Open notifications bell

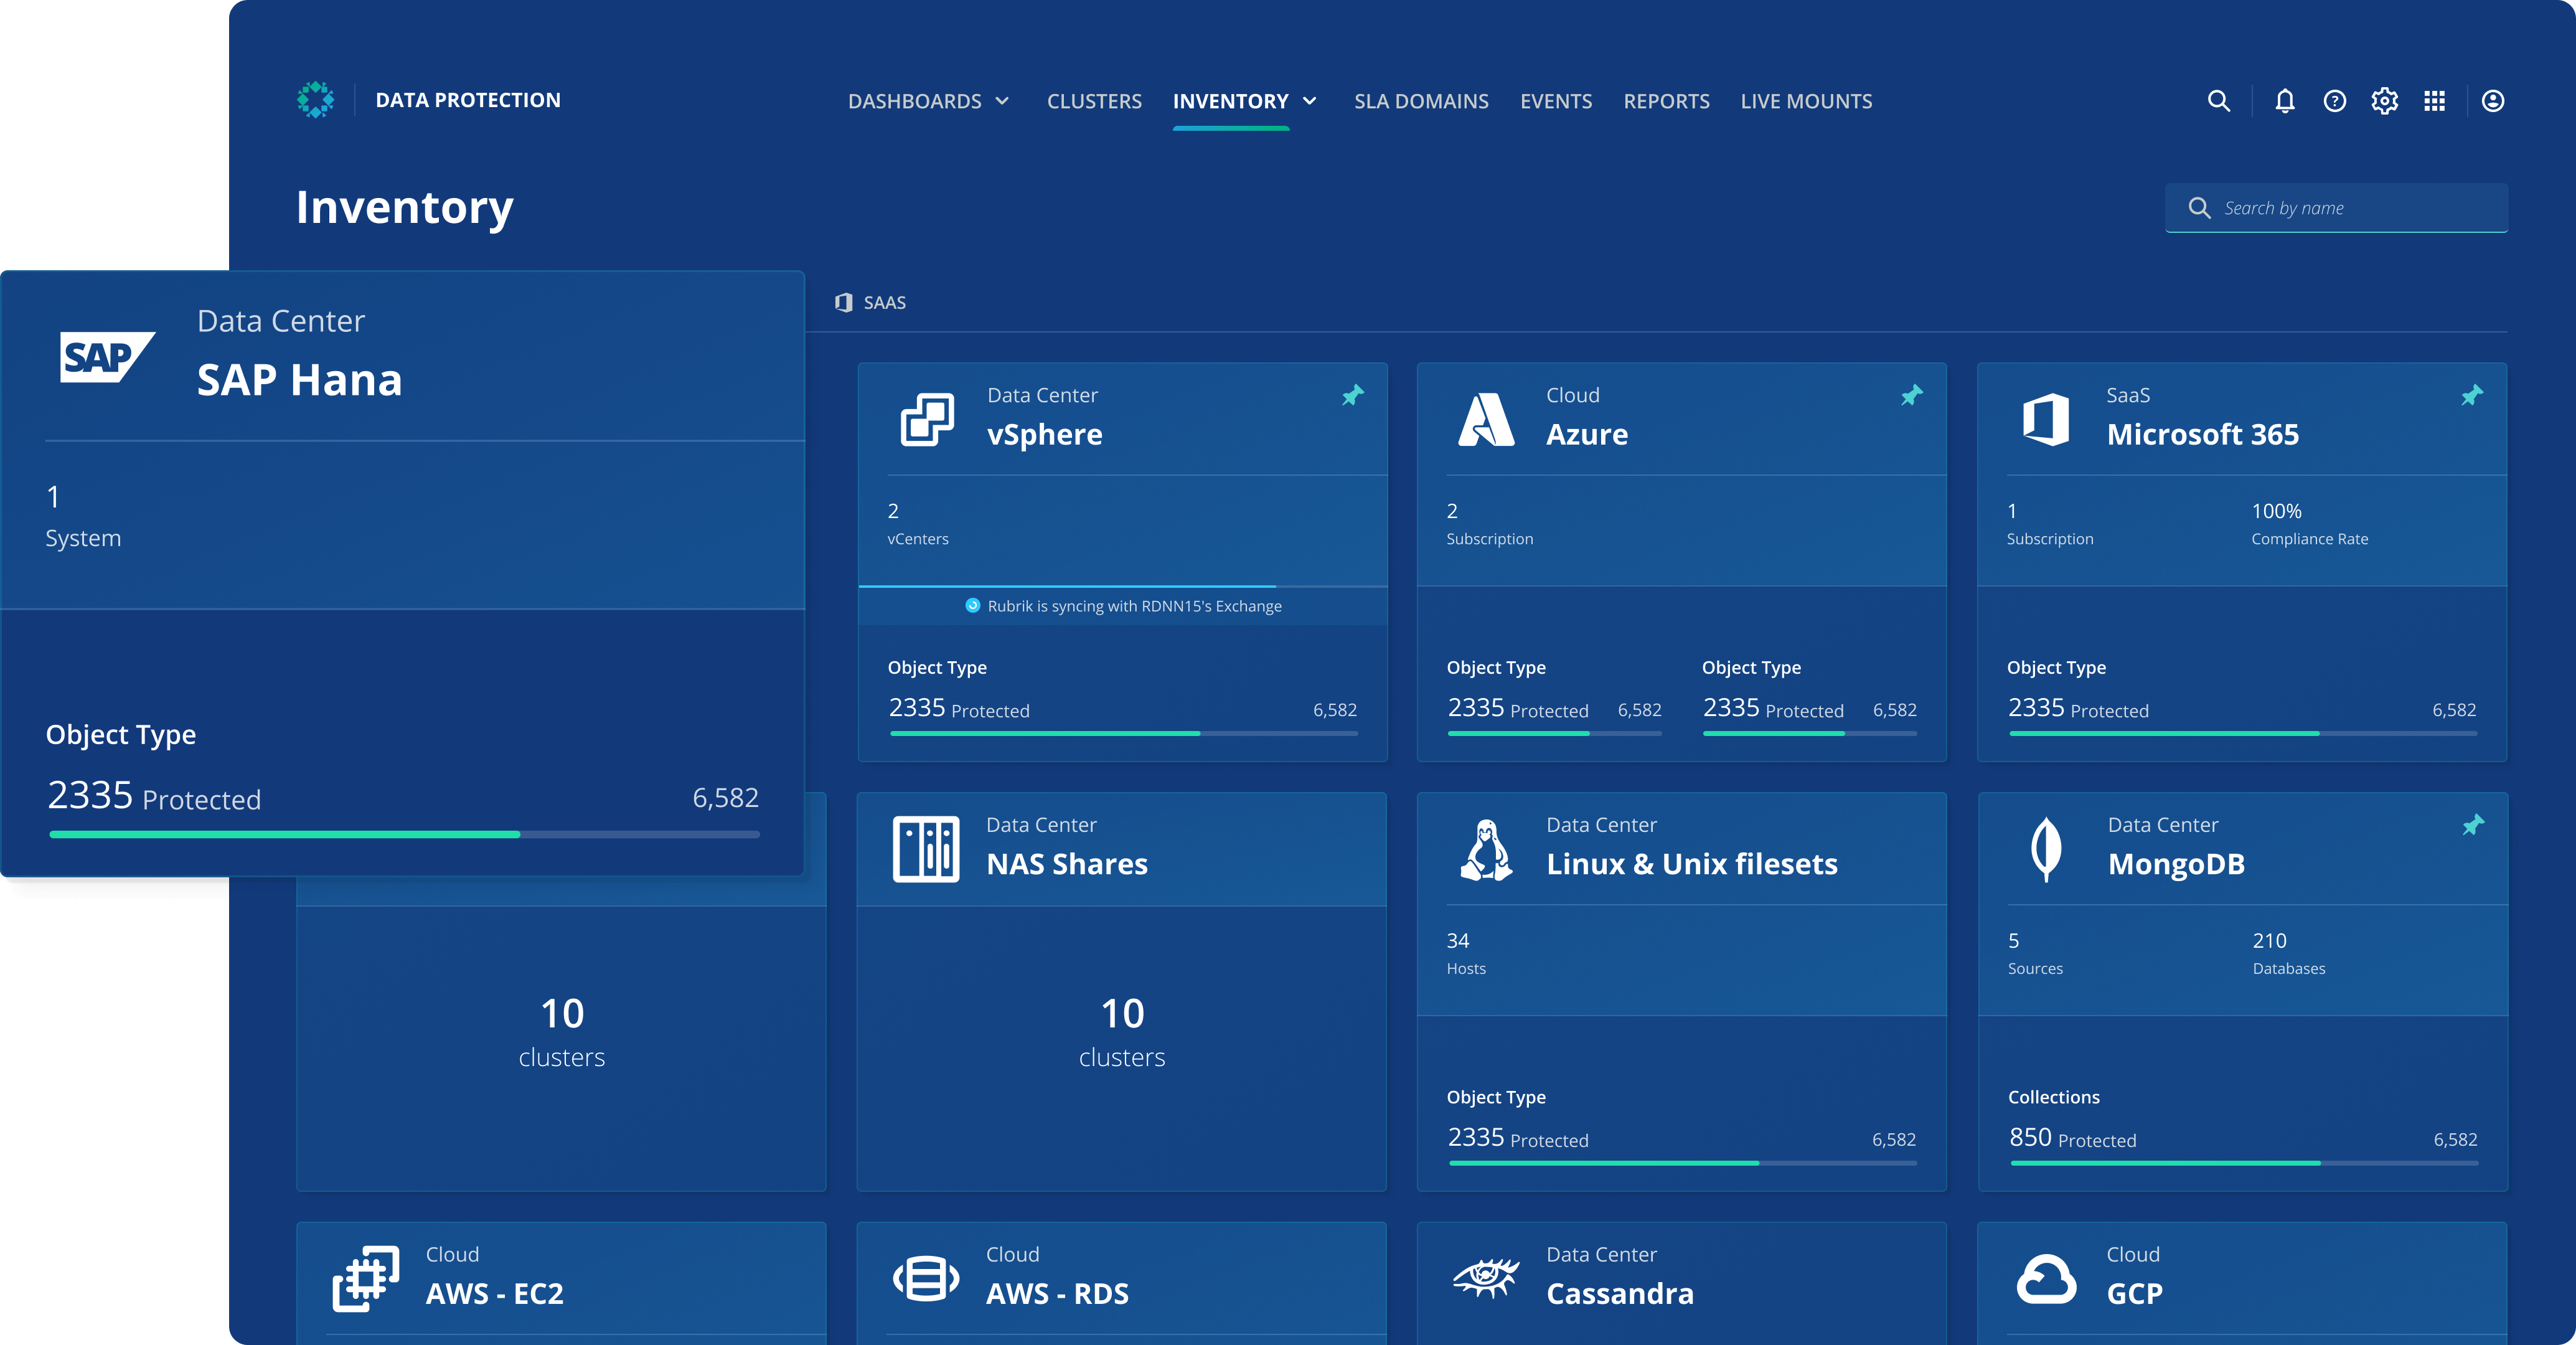click(2285, 101)
